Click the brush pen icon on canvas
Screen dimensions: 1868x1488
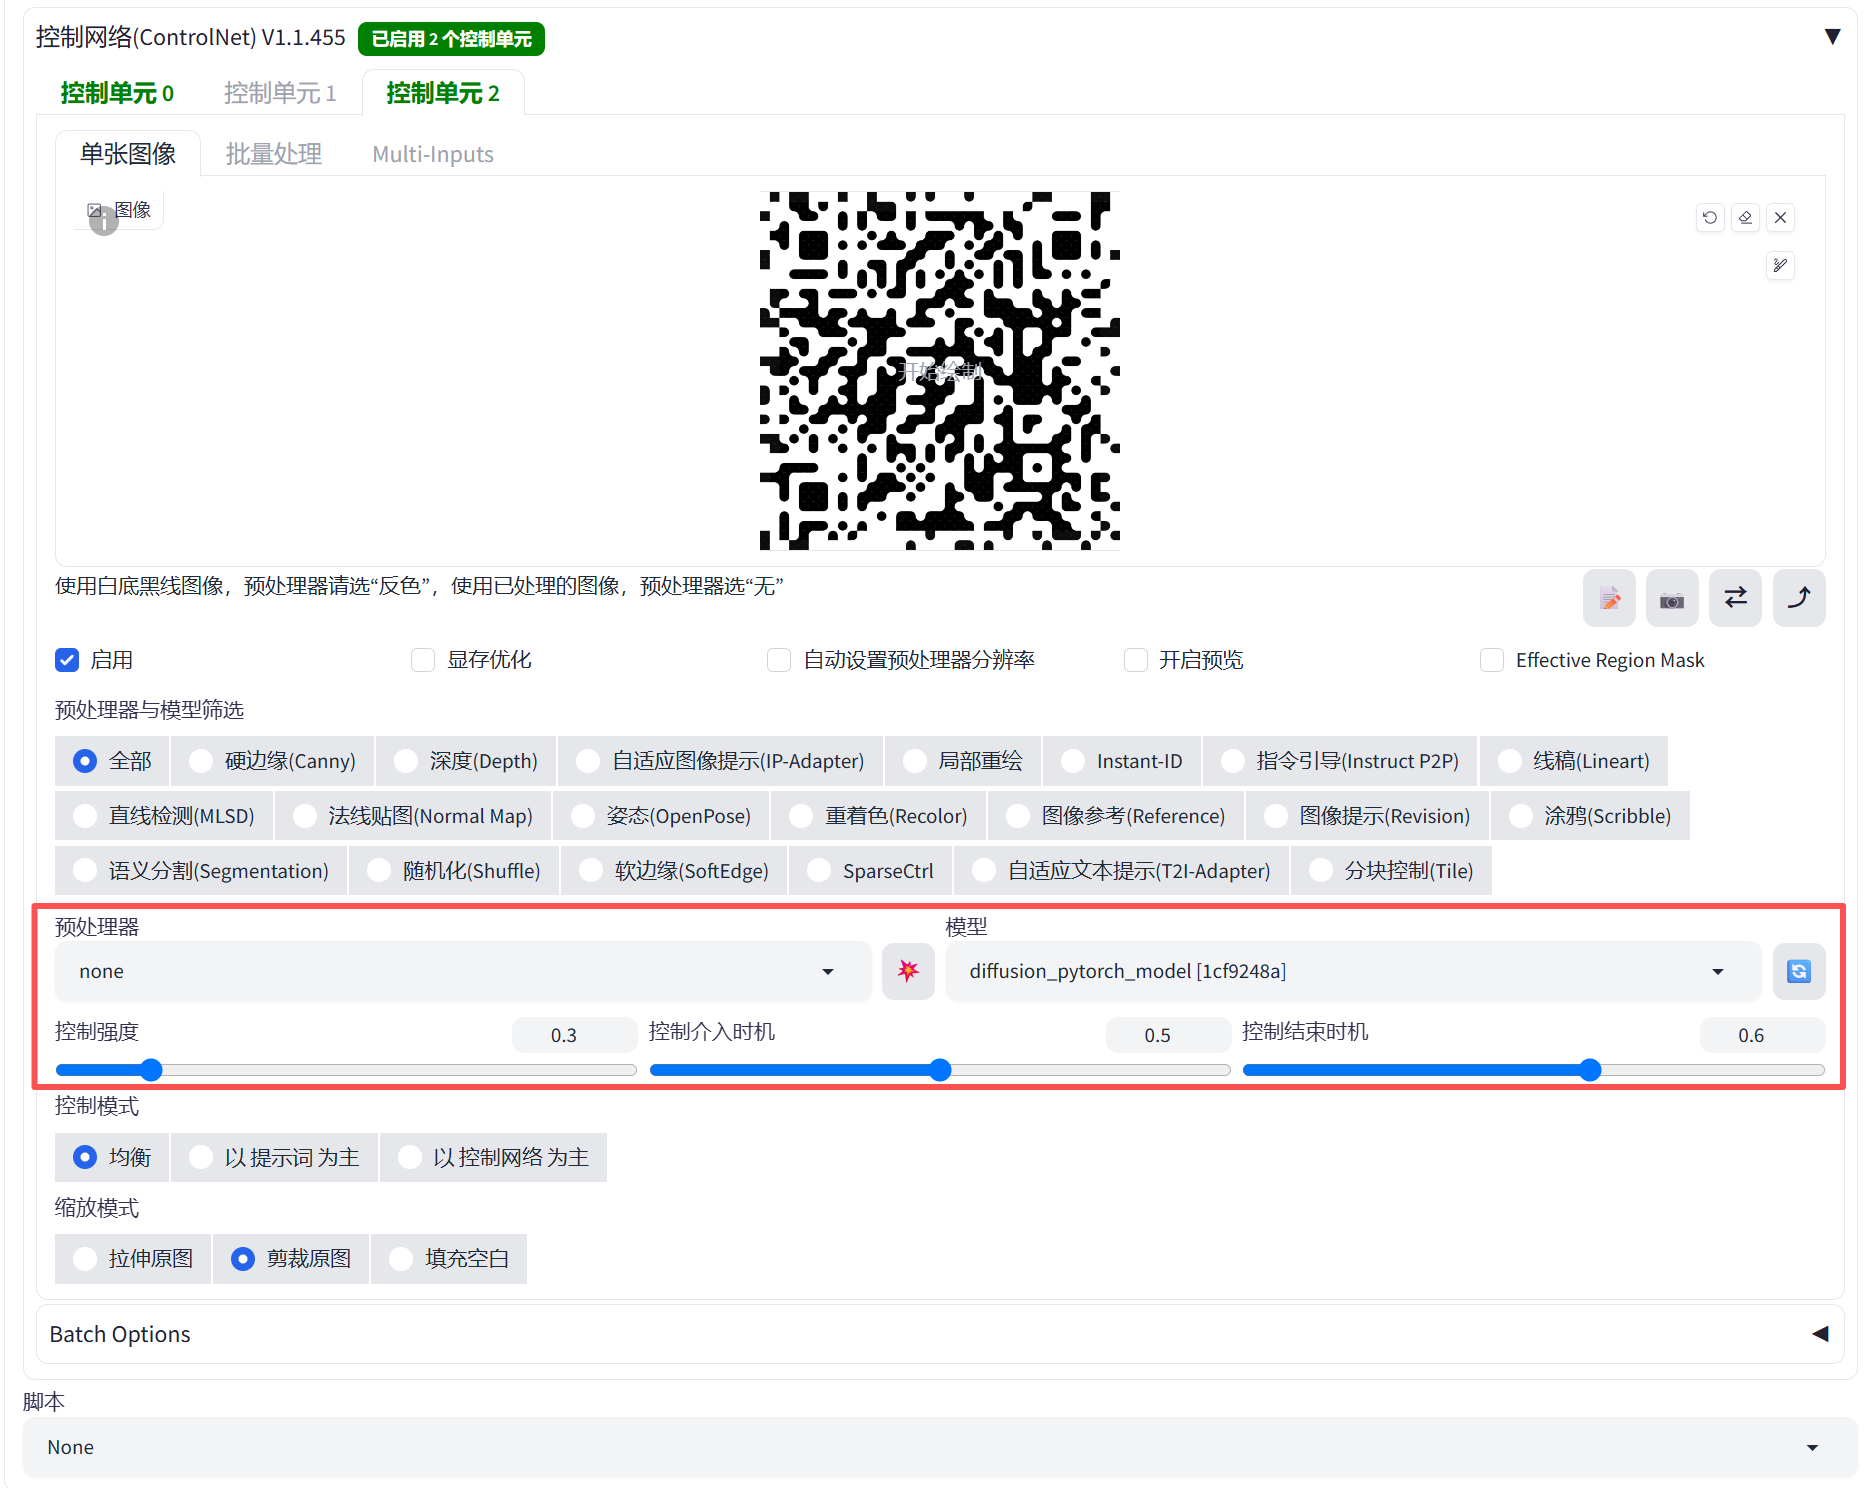[1780, 265]
